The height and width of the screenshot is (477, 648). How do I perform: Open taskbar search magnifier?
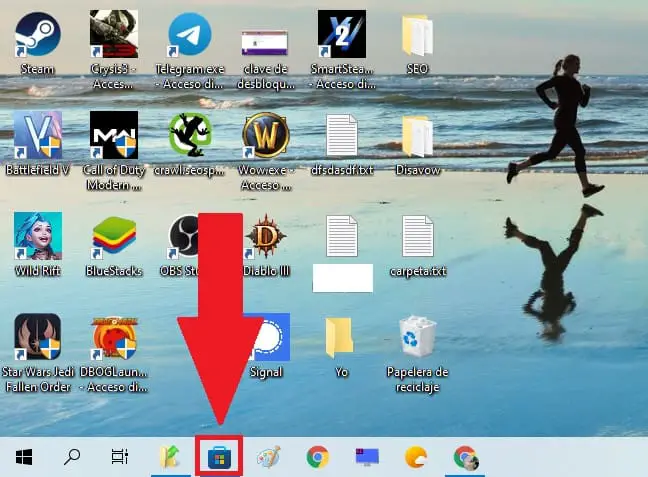coord(72,457)
